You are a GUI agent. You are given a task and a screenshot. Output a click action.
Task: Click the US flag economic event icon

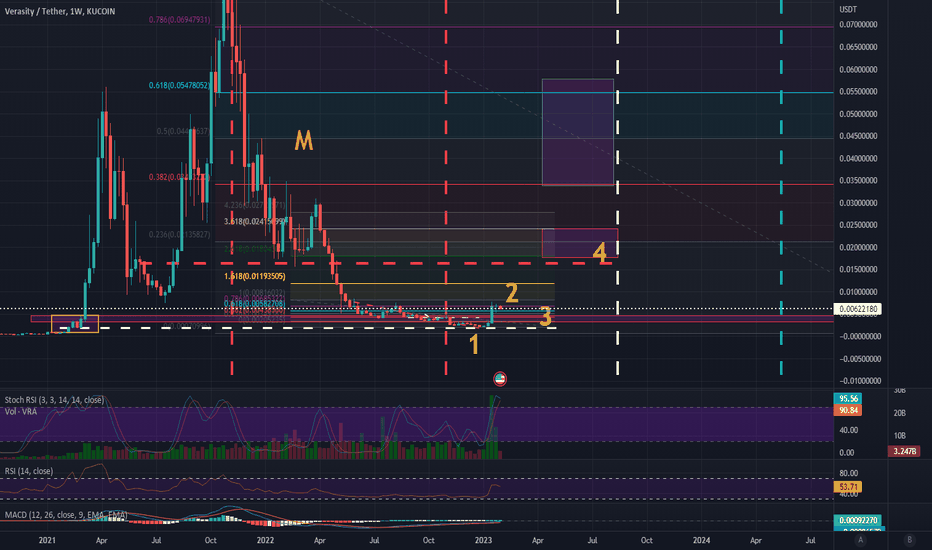click(500, 379)
